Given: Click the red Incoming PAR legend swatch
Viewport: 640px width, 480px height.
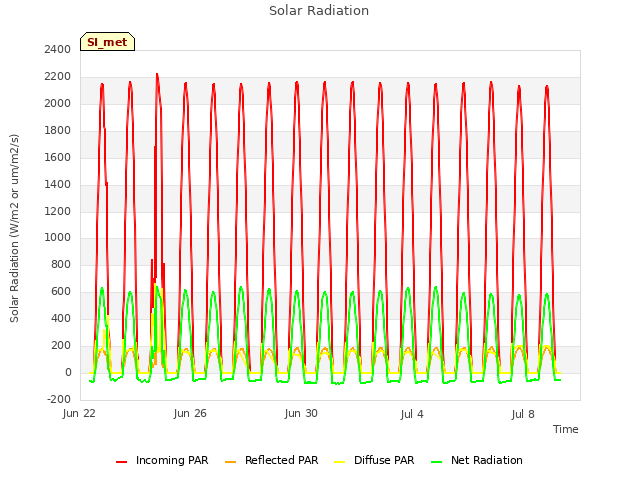Looking at the screenshot, I should pos(121,462).
